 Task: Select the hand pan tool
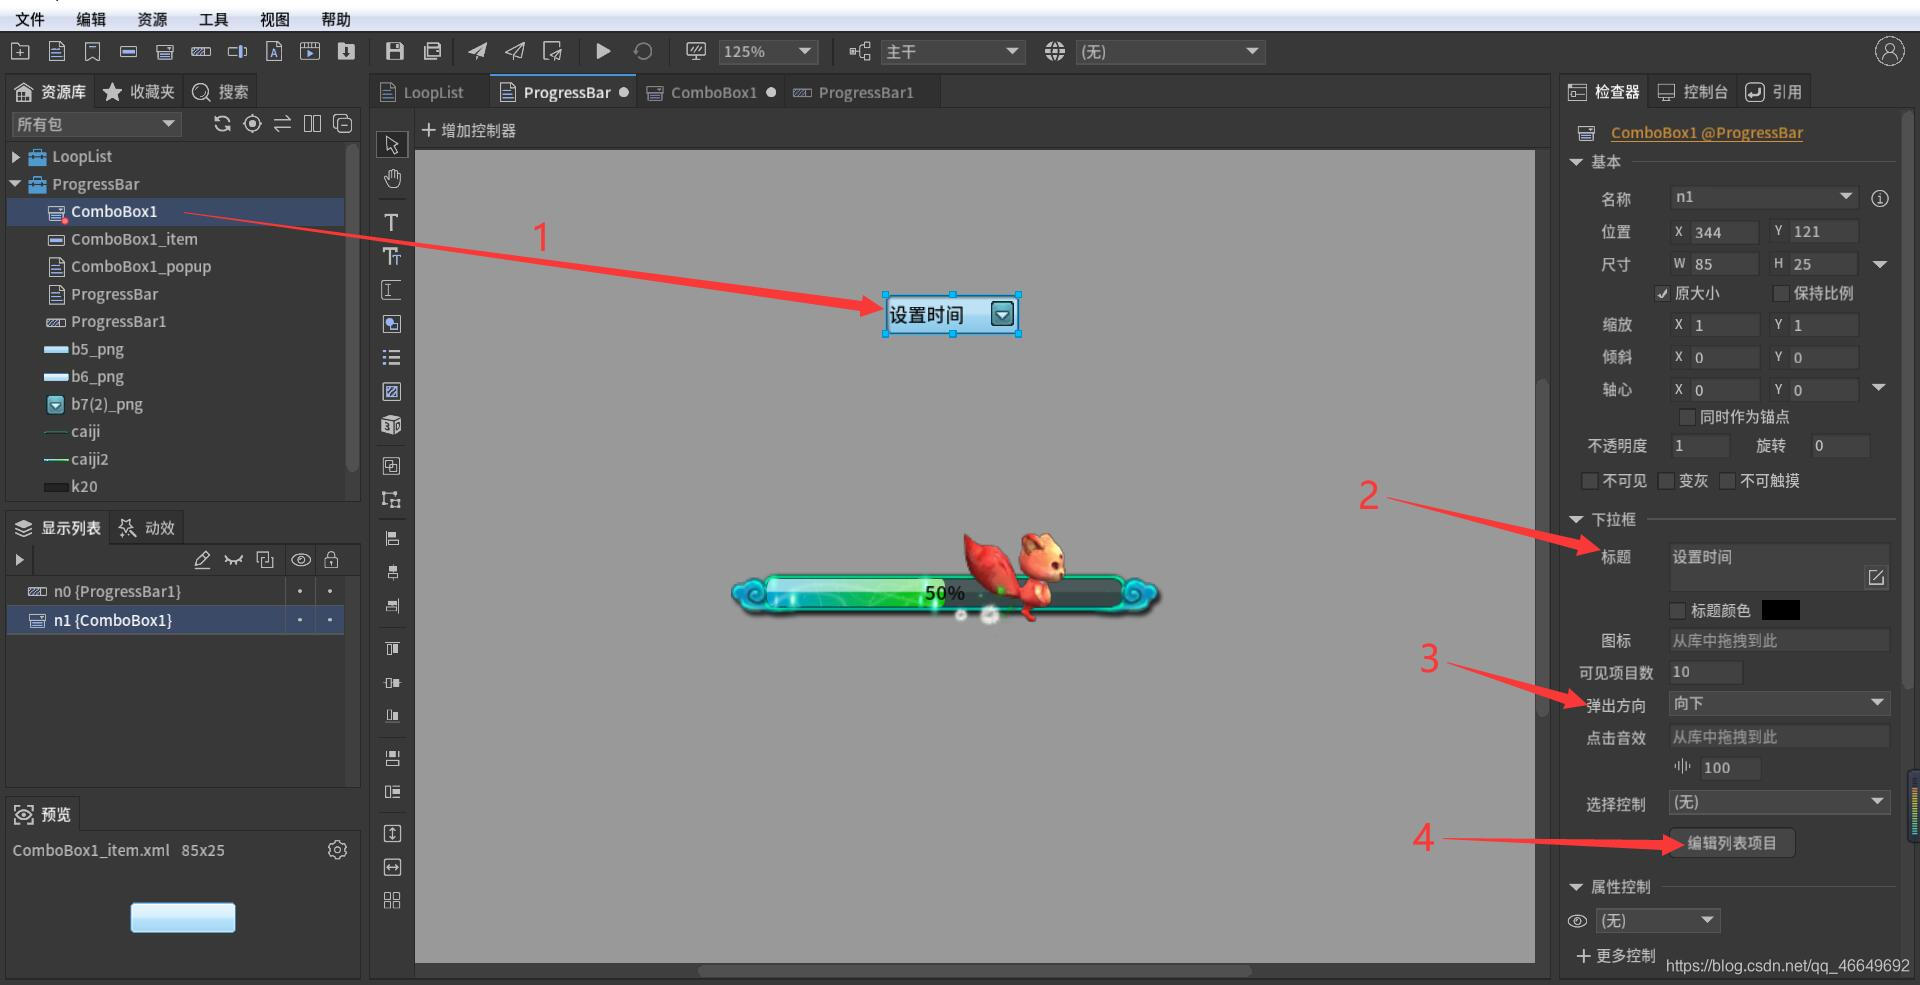pos(392,179)
